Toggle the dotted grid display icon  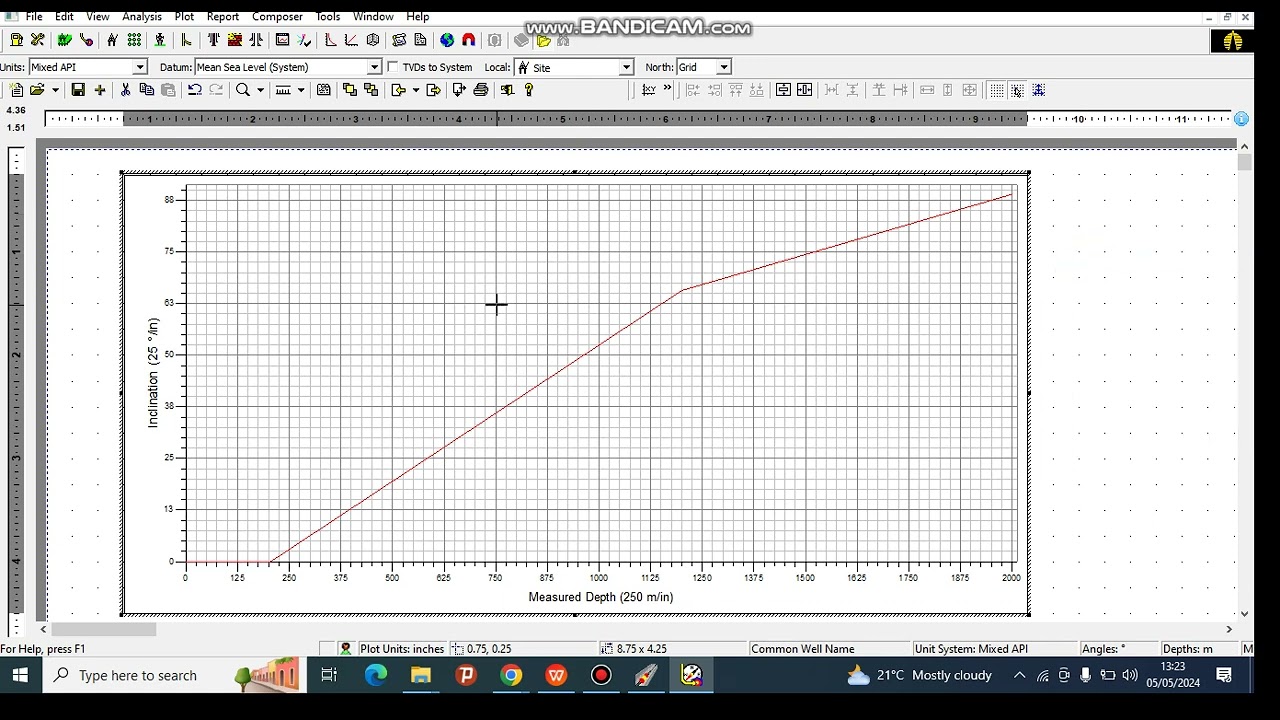(996, 90)
